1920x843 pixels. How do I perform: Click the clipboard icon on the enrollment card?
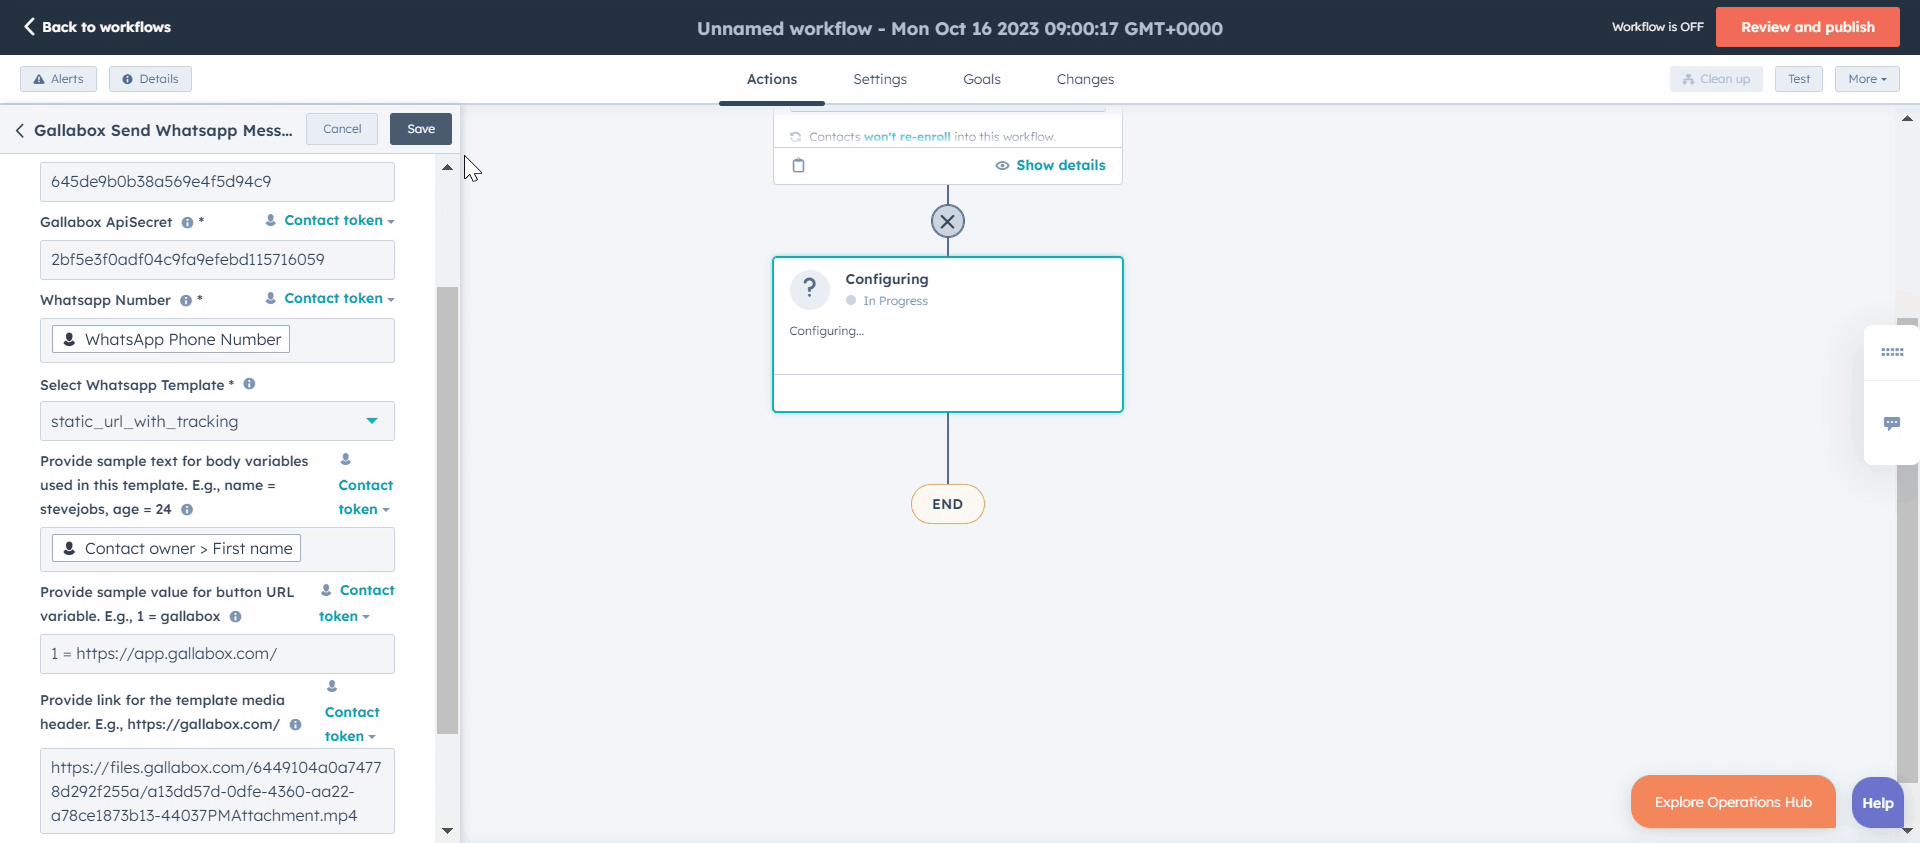click(798, 166)
